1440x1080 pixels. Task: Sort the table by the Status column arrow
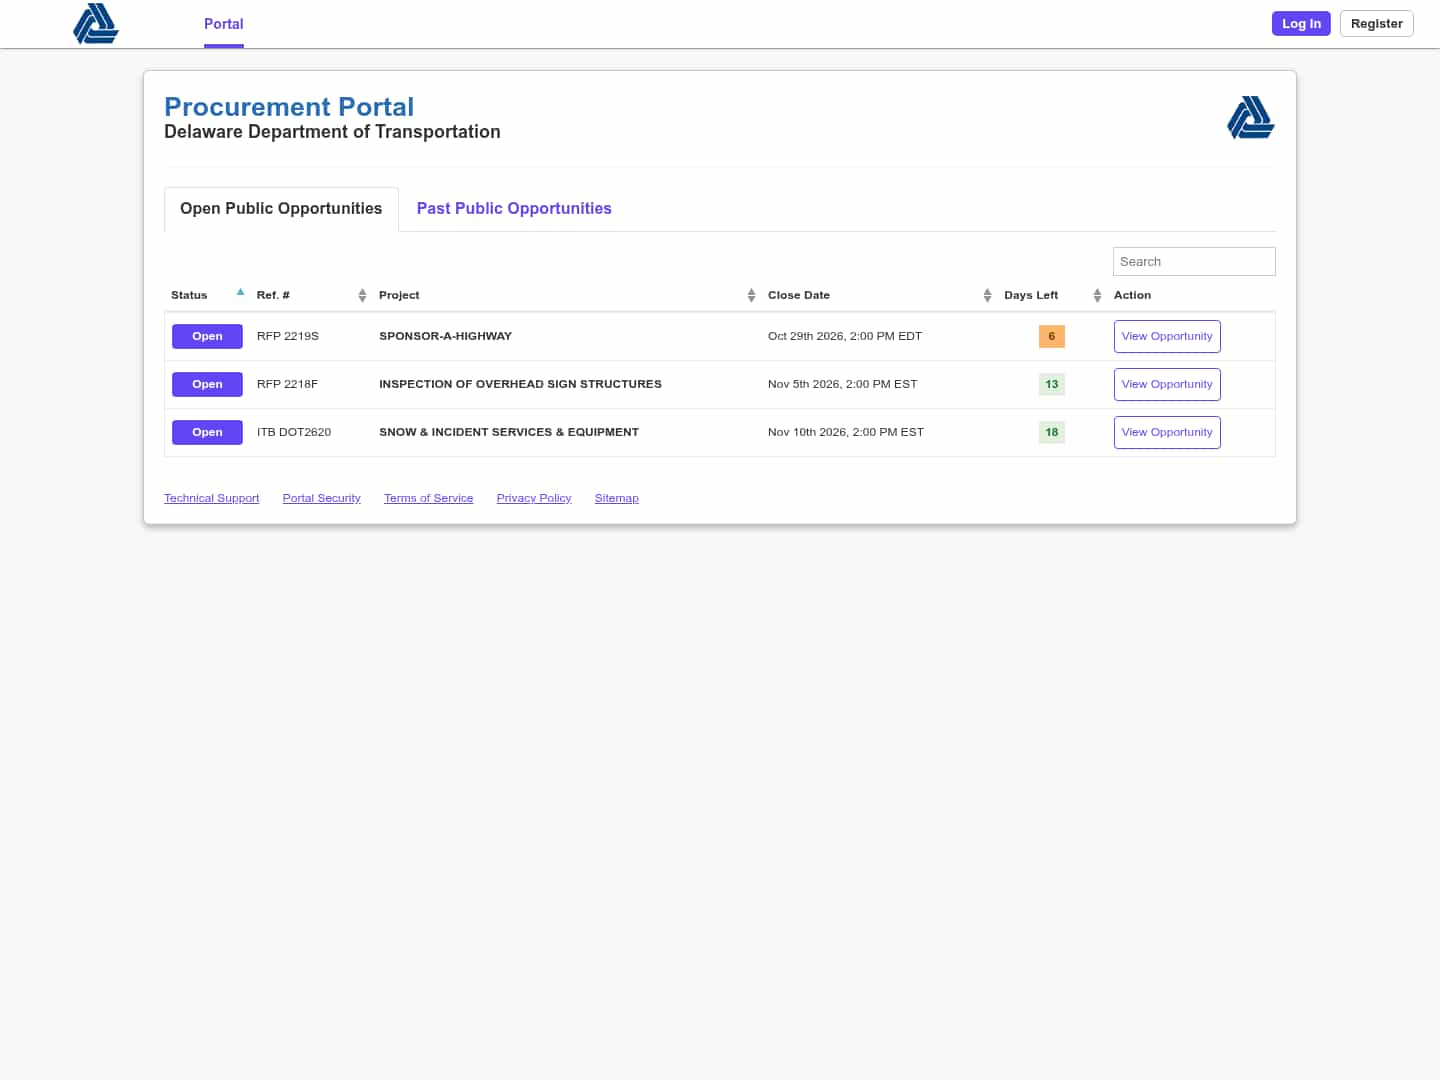pyautogui.click(x=240, y=292)
